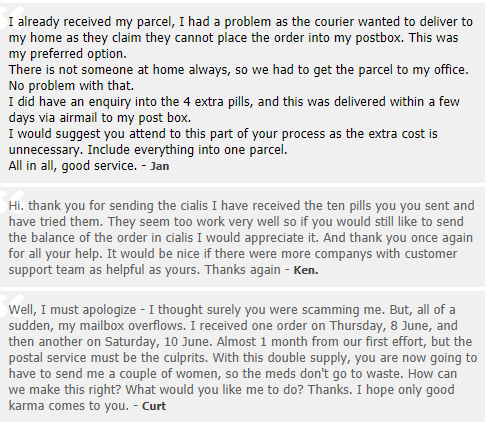Click the author name Jan
Image resolution: width=485 pixels, height=422 pixels.
point(159,166)
